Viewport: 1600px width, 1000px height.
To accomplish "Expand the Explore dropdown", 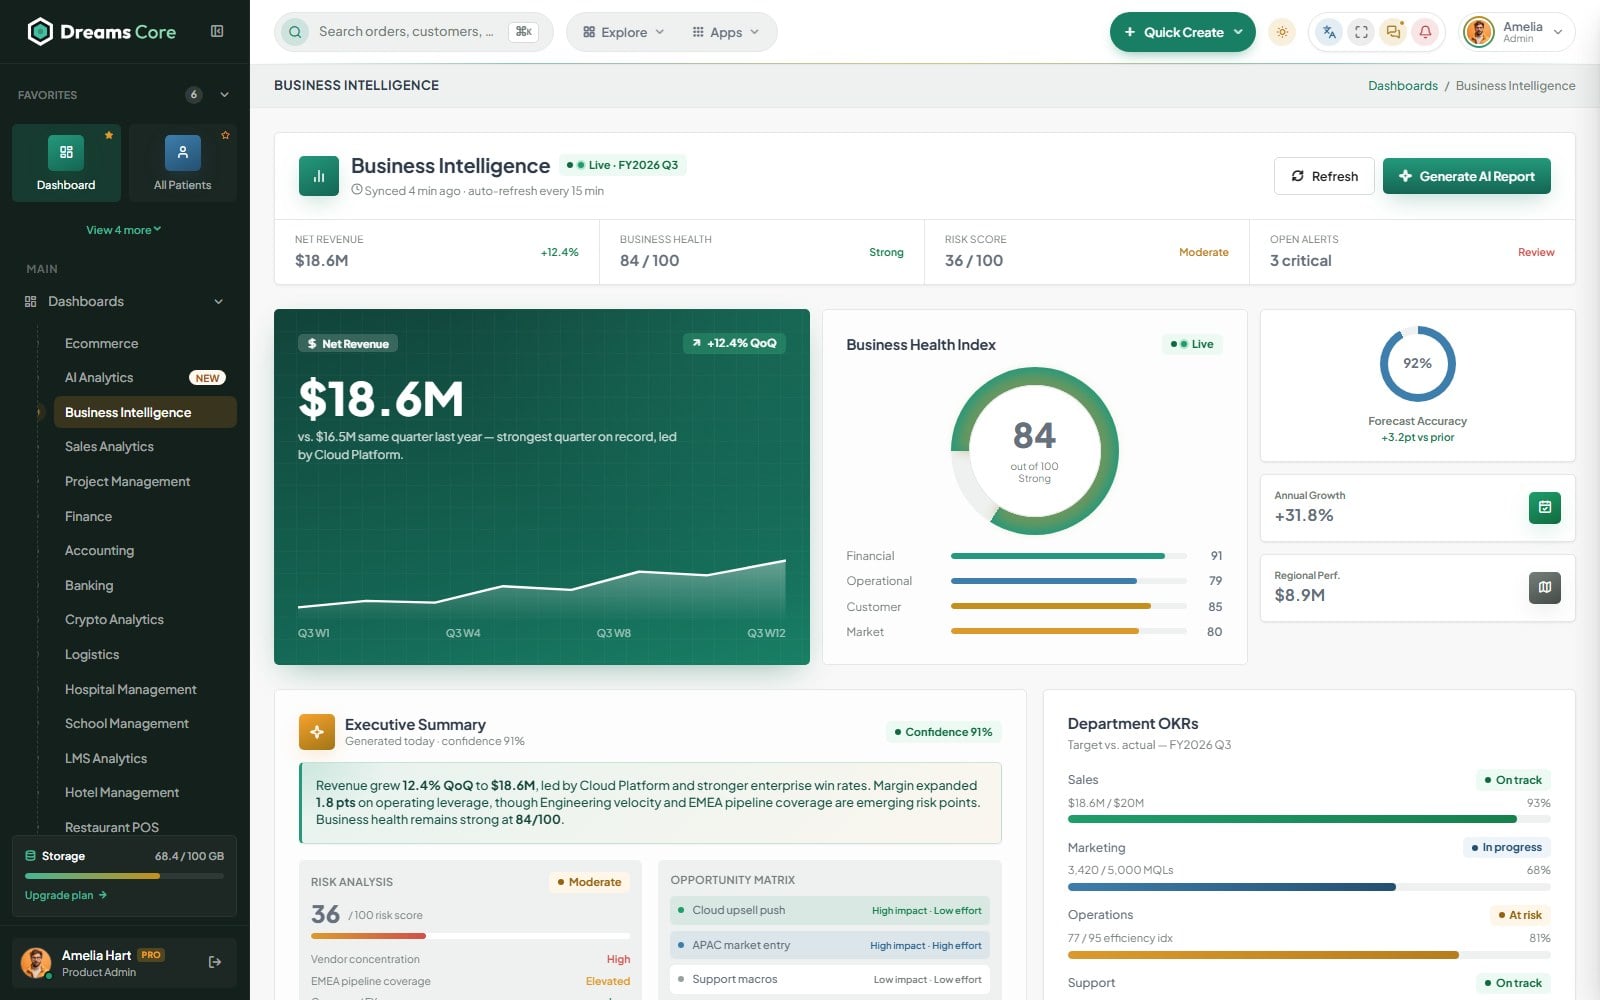I will (x=623, y=32).
